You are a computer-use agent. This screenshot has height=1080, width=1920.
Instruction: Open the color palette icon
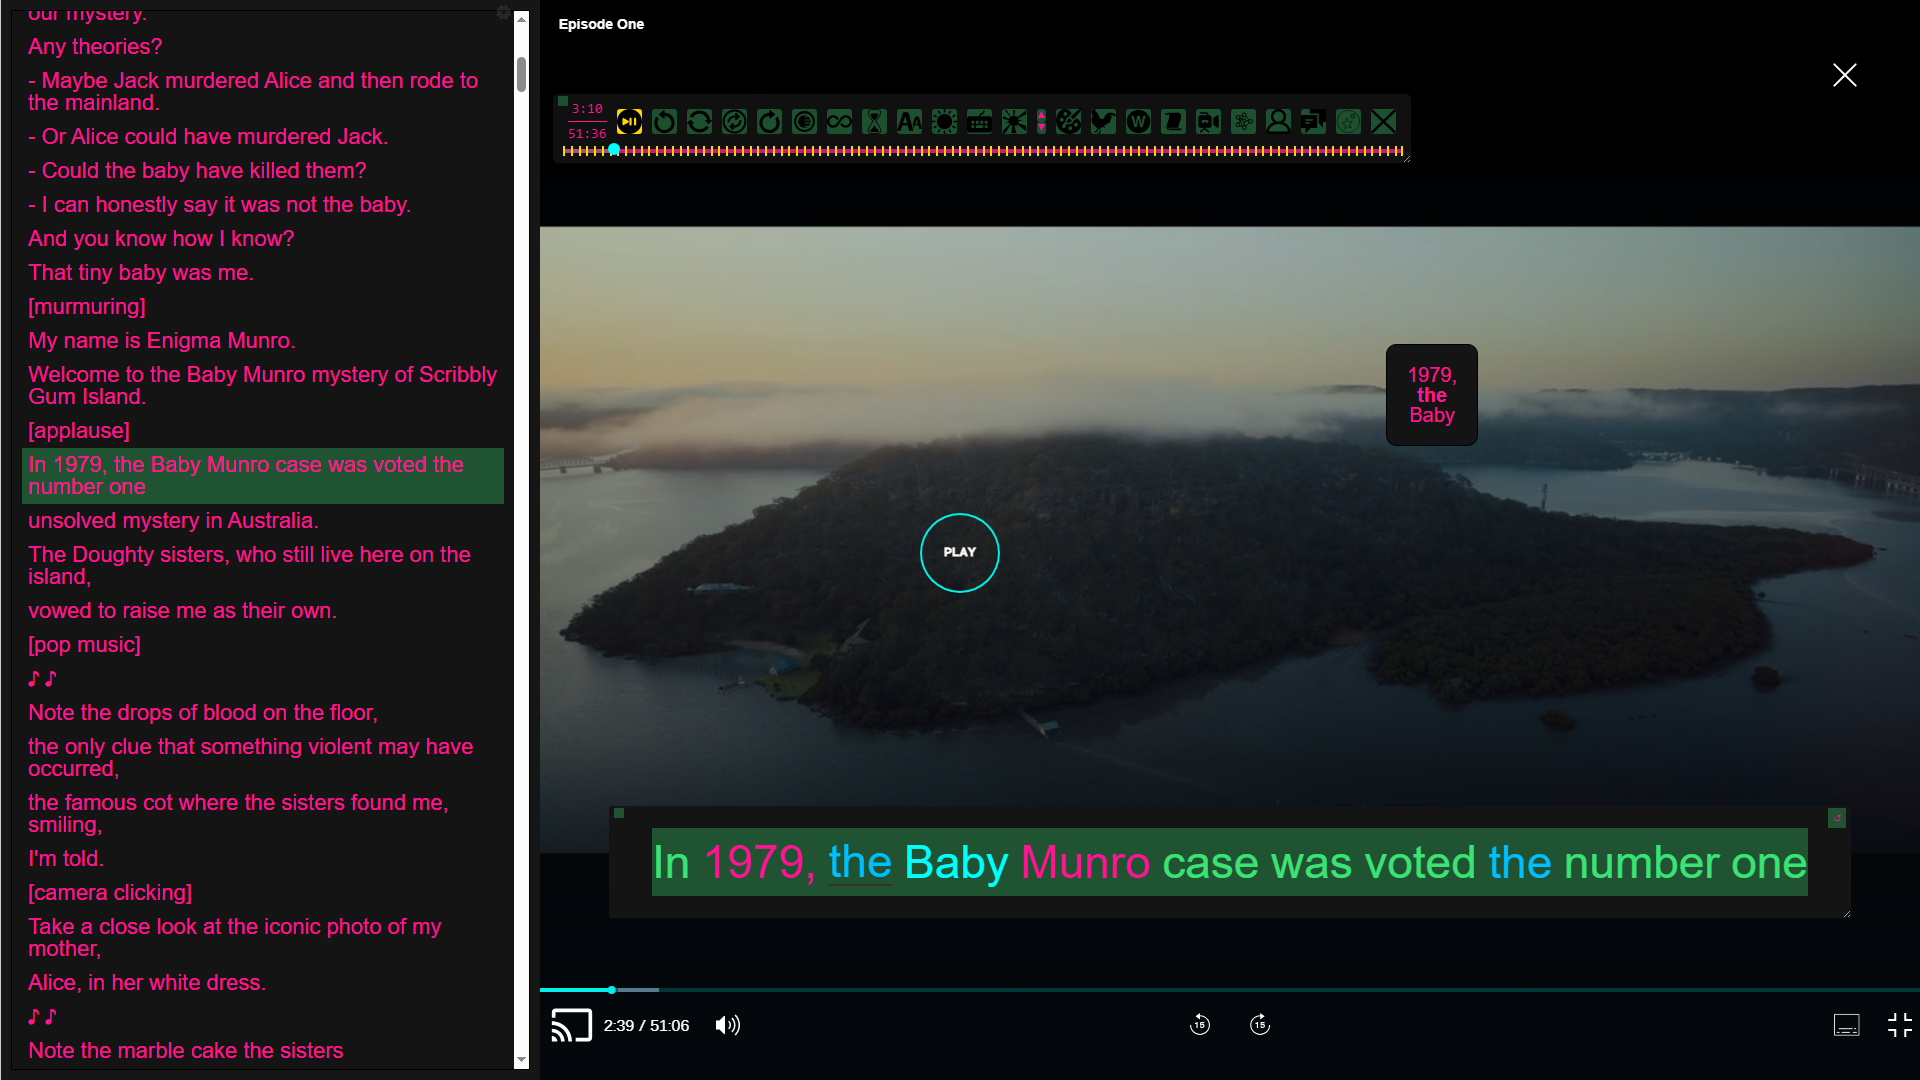[x=1068, y=122]
